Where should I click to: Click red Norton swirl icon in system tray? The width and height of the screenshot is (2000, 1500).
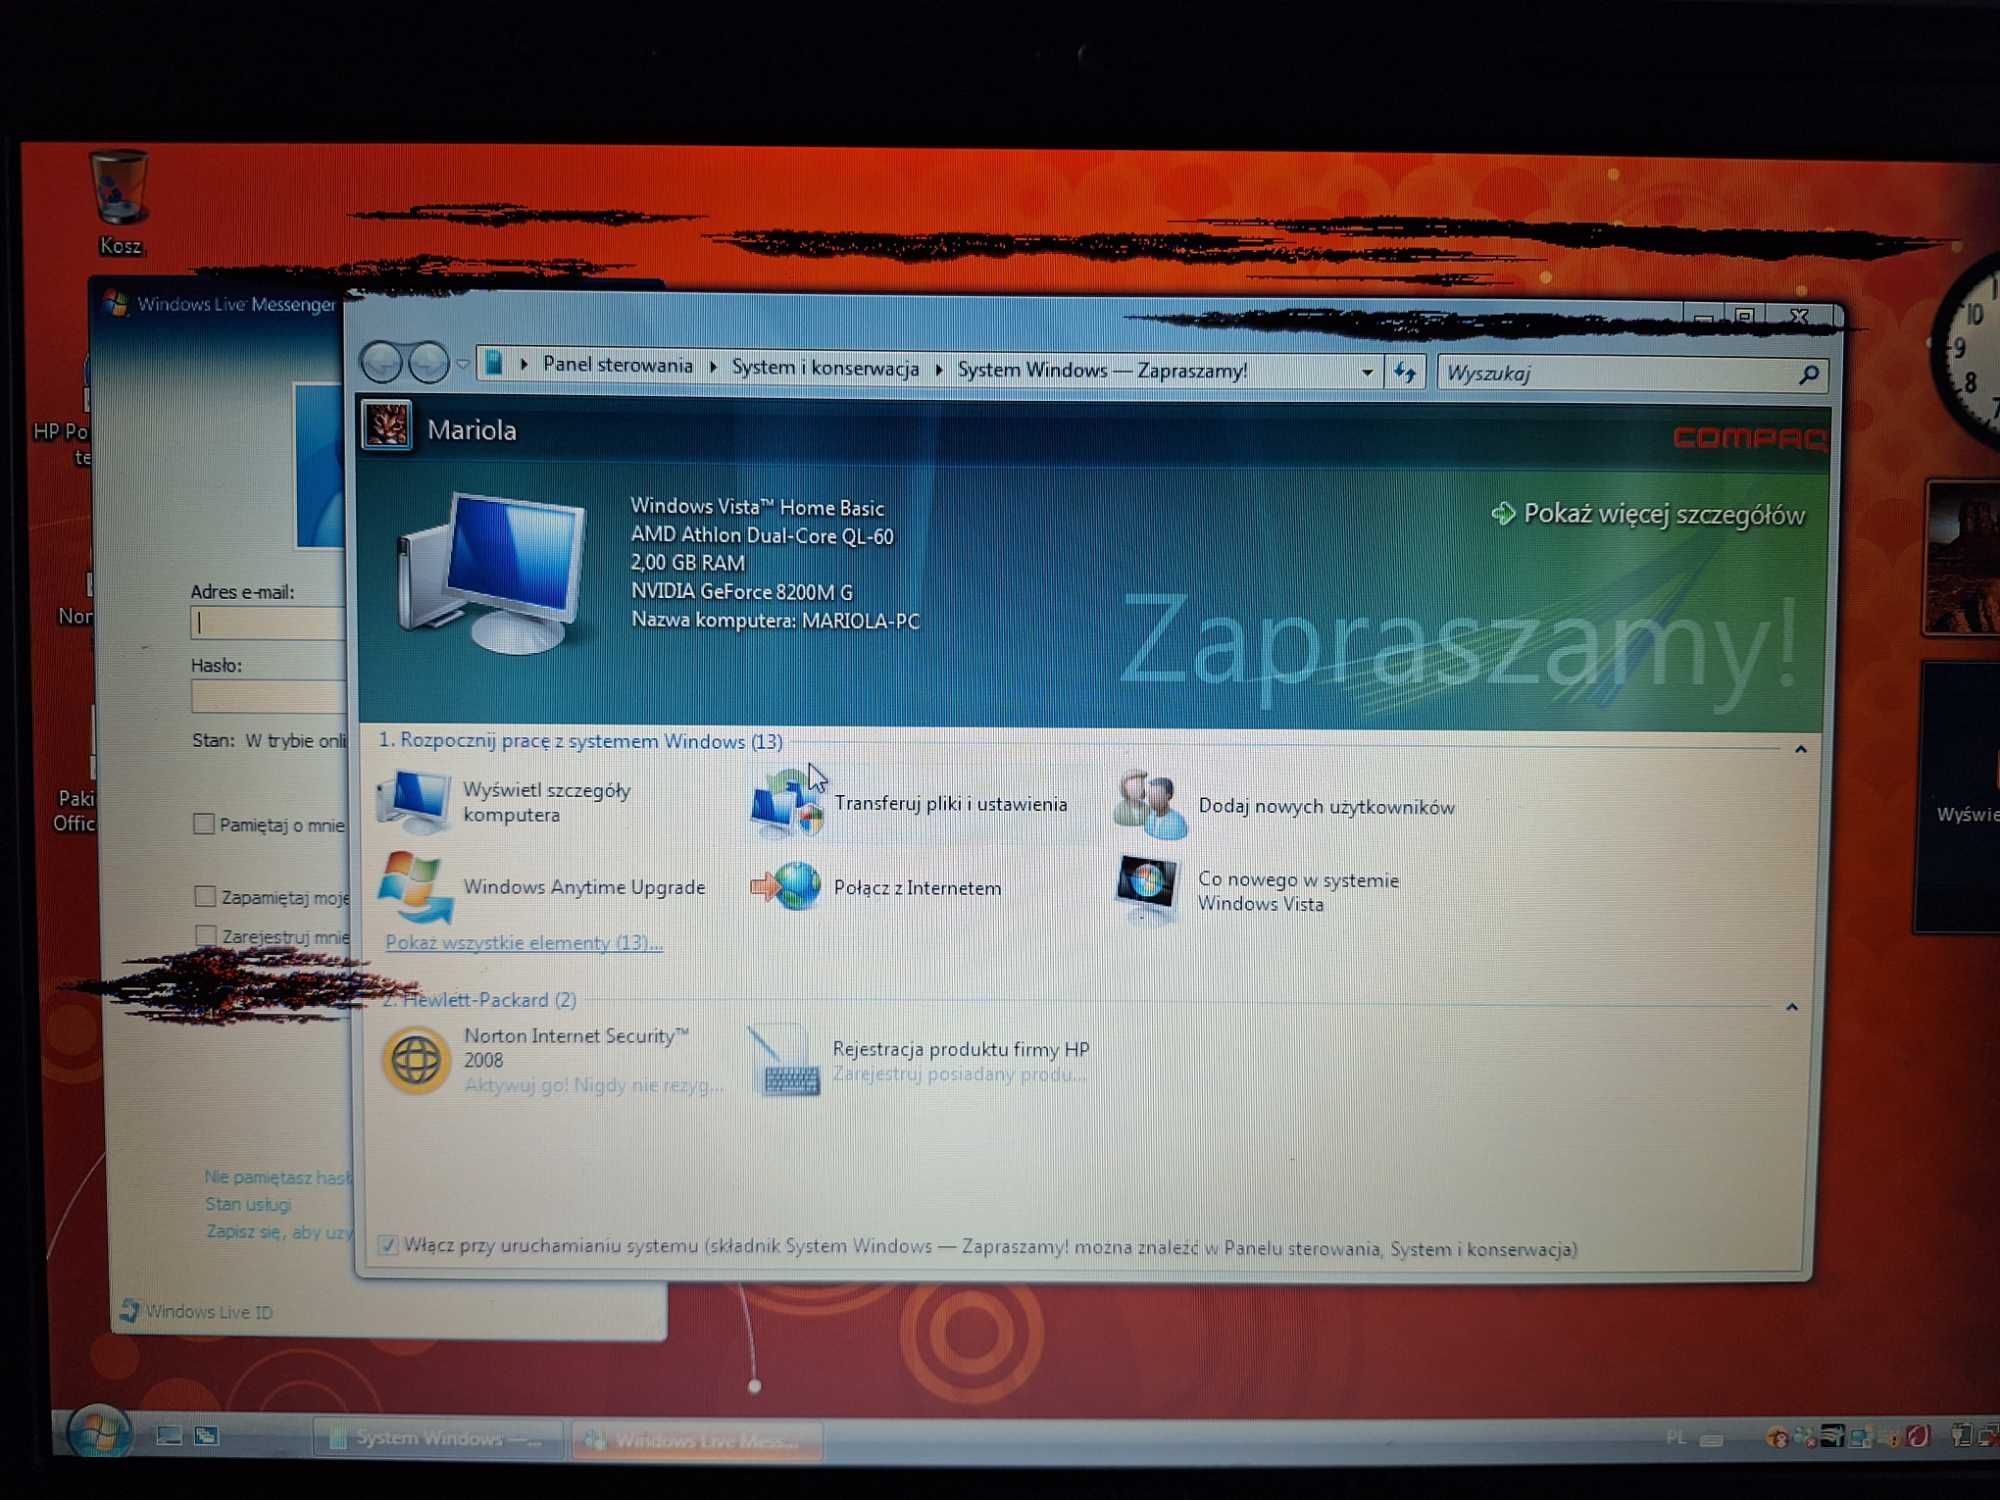point(1917,1437)
